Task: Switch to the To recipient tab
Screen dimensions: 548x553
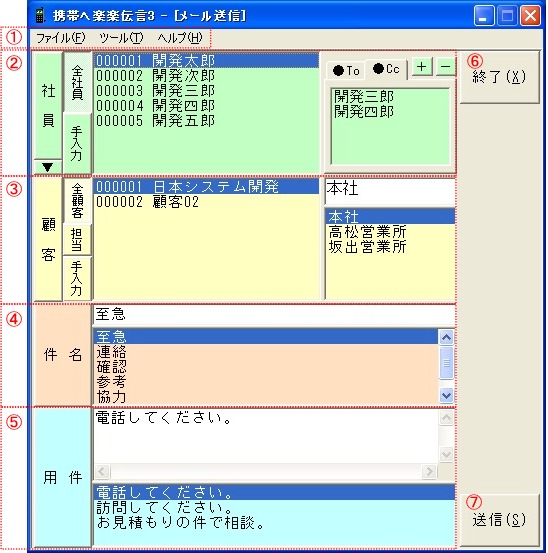Action: click(x=346, y=71)
